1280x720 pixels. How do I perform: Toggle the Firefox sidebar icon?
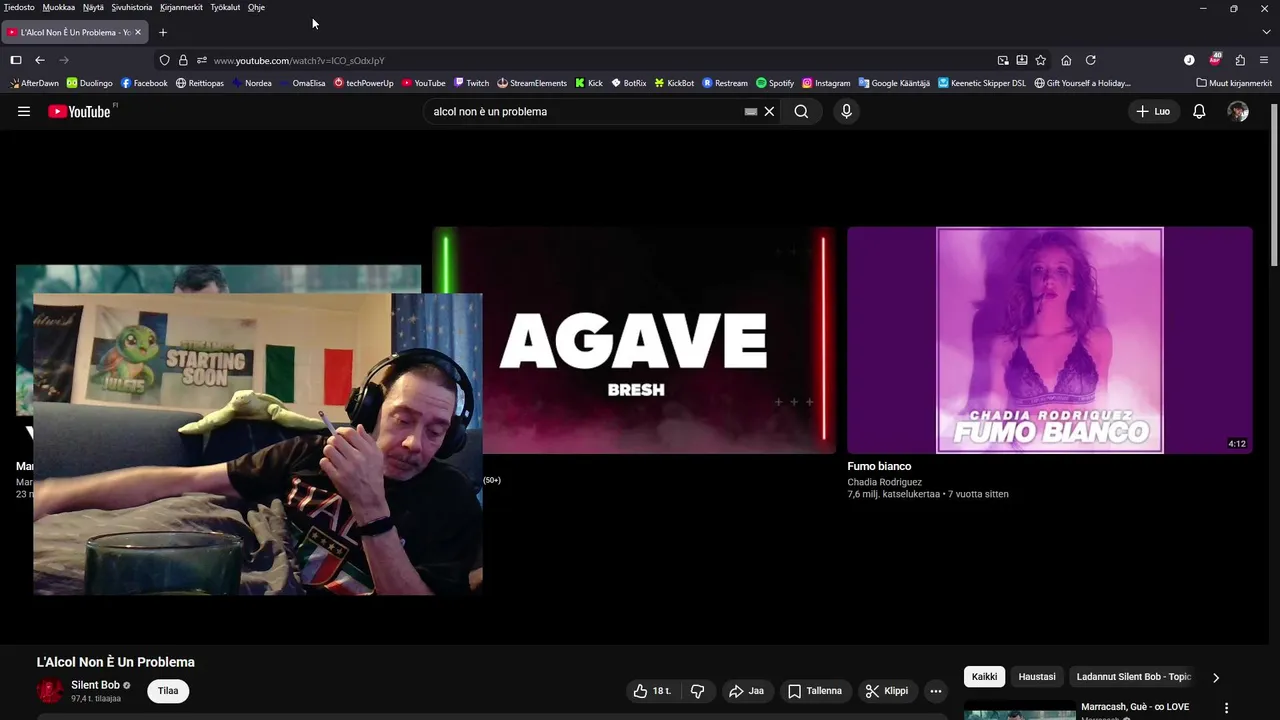tap(16, 60)
